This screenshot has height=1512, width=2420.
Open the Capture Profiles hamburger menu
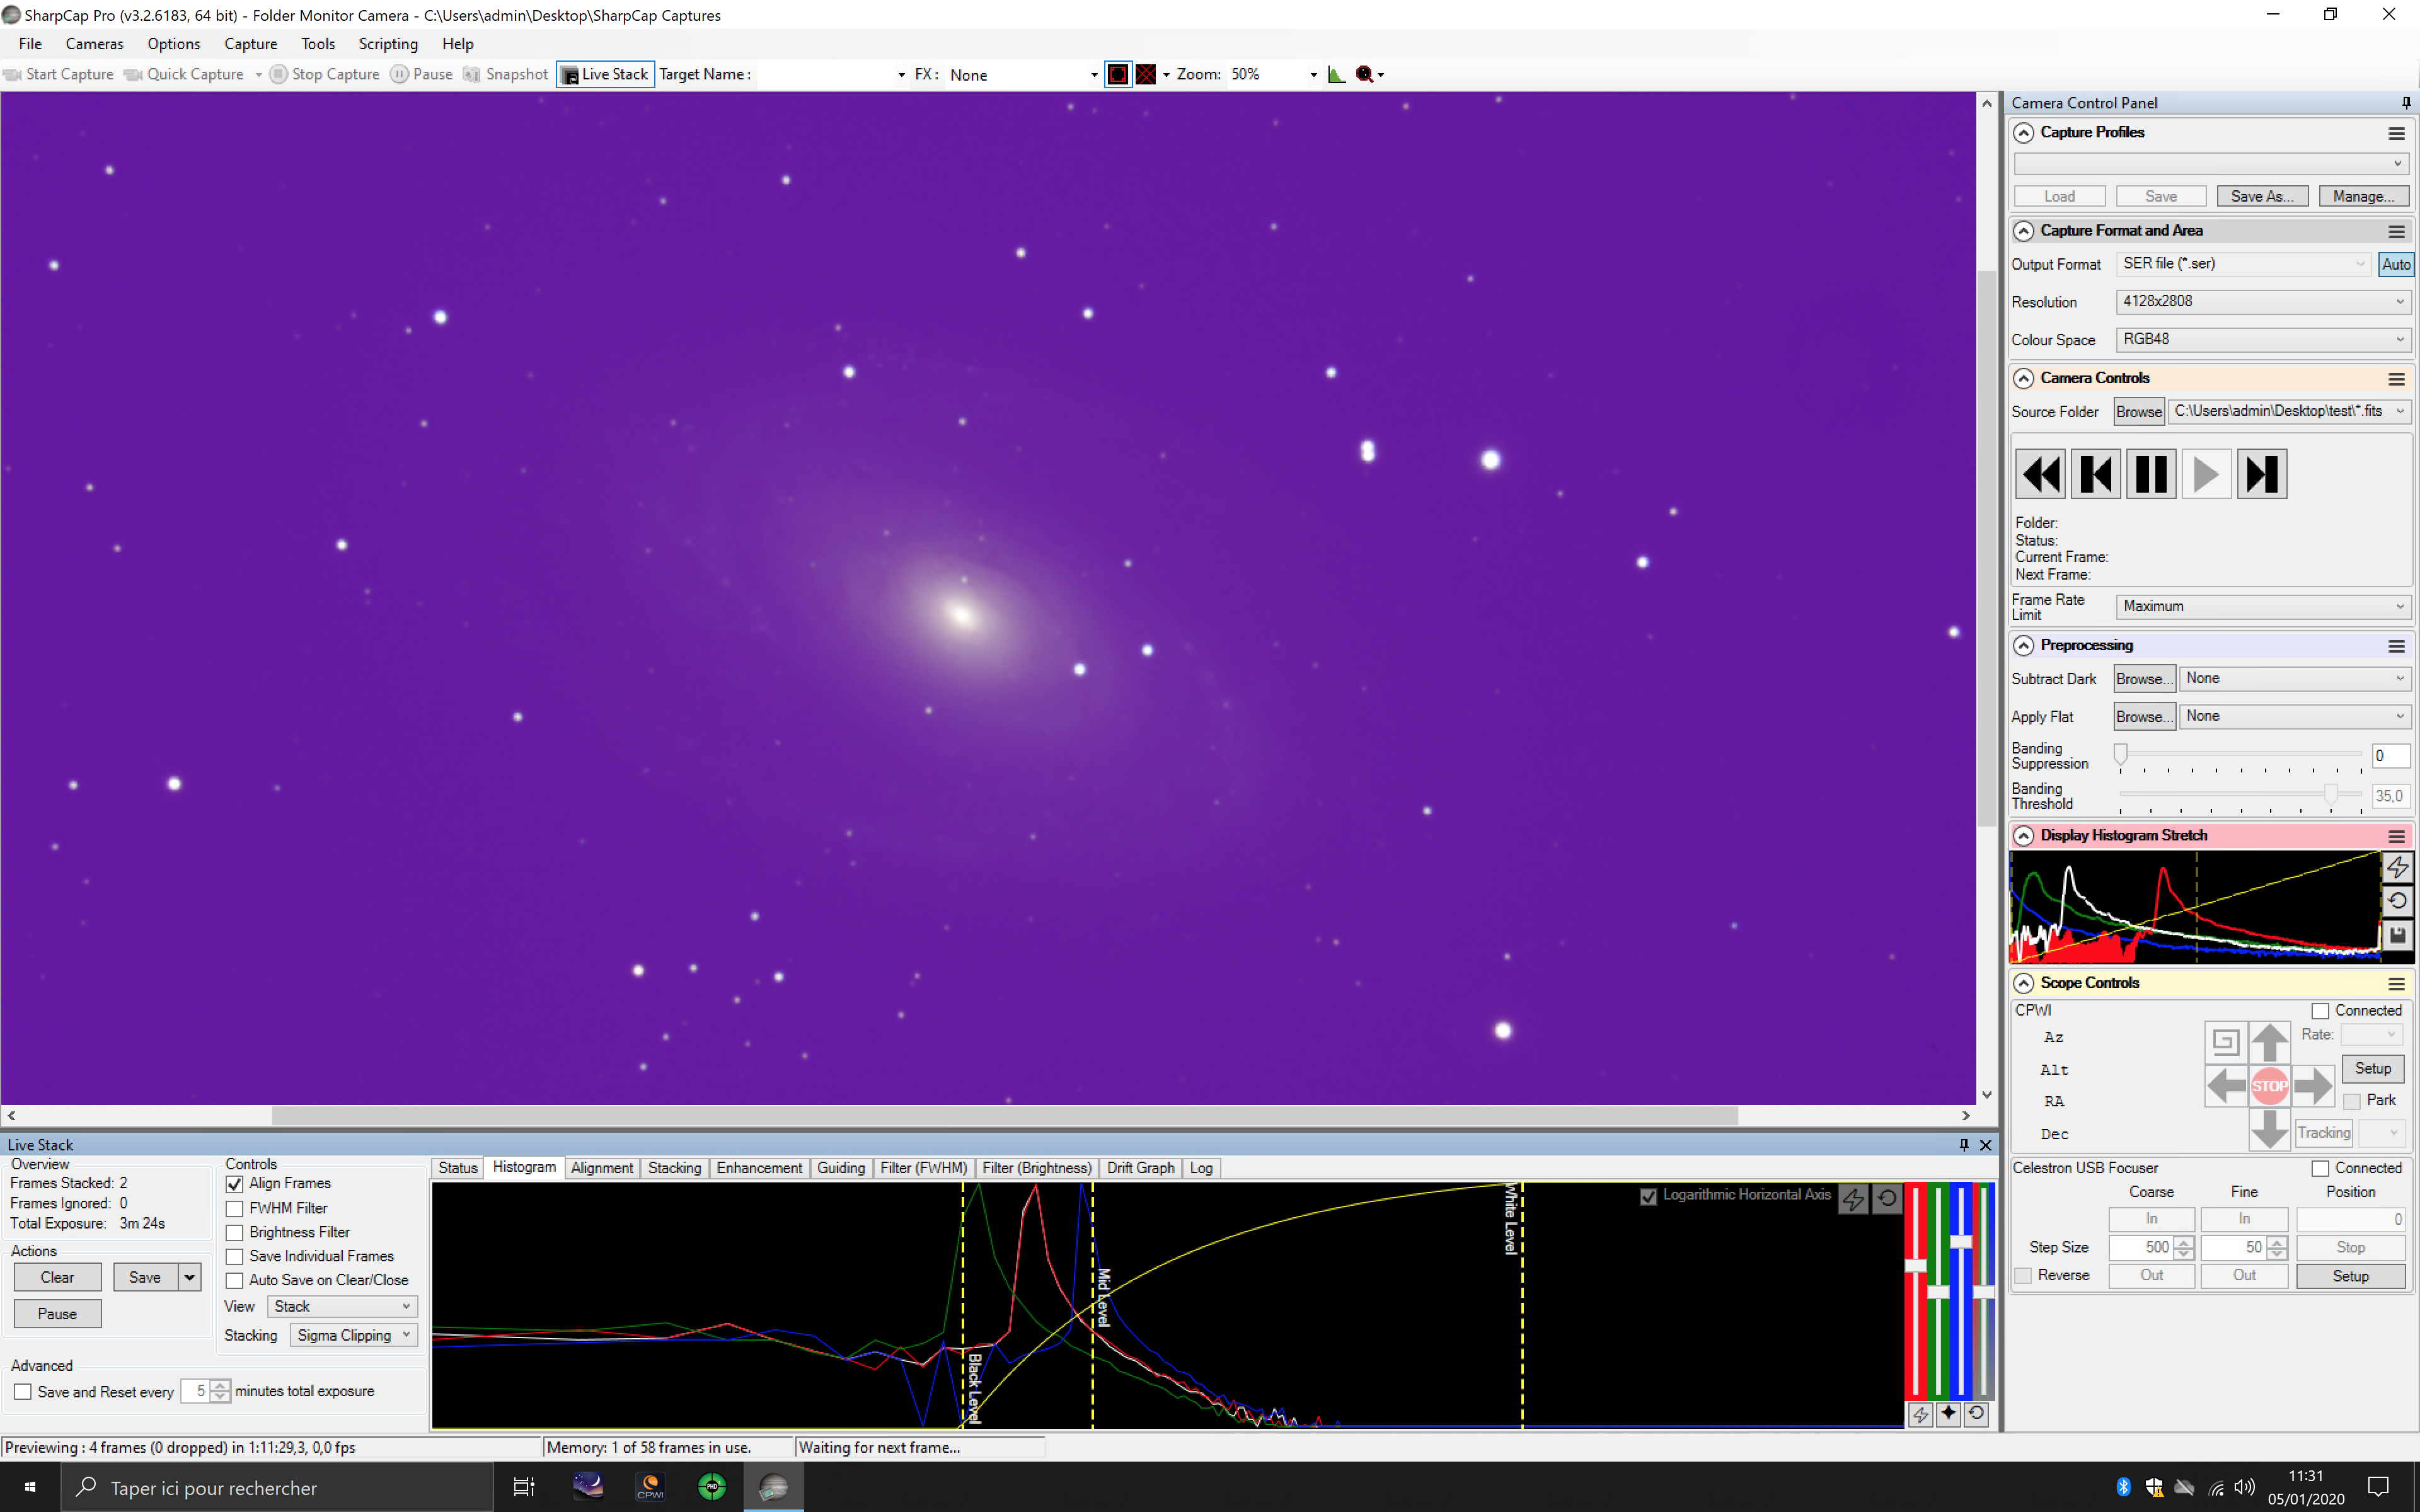click(2397, 133)
